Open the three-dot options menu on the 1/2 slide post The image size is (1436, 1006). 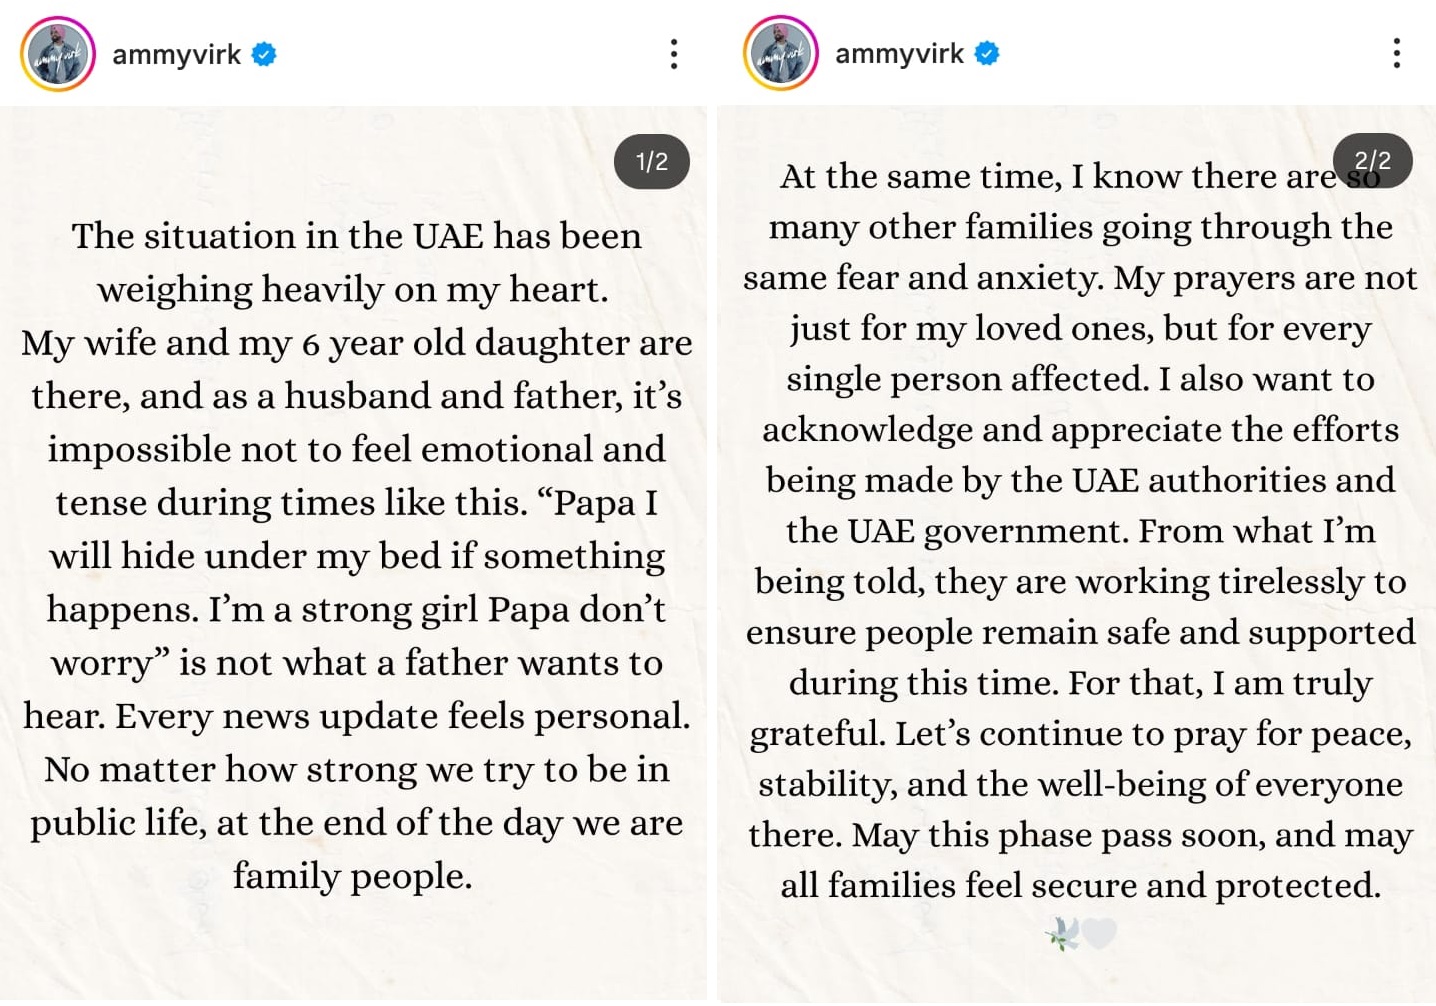coord(674,54)
